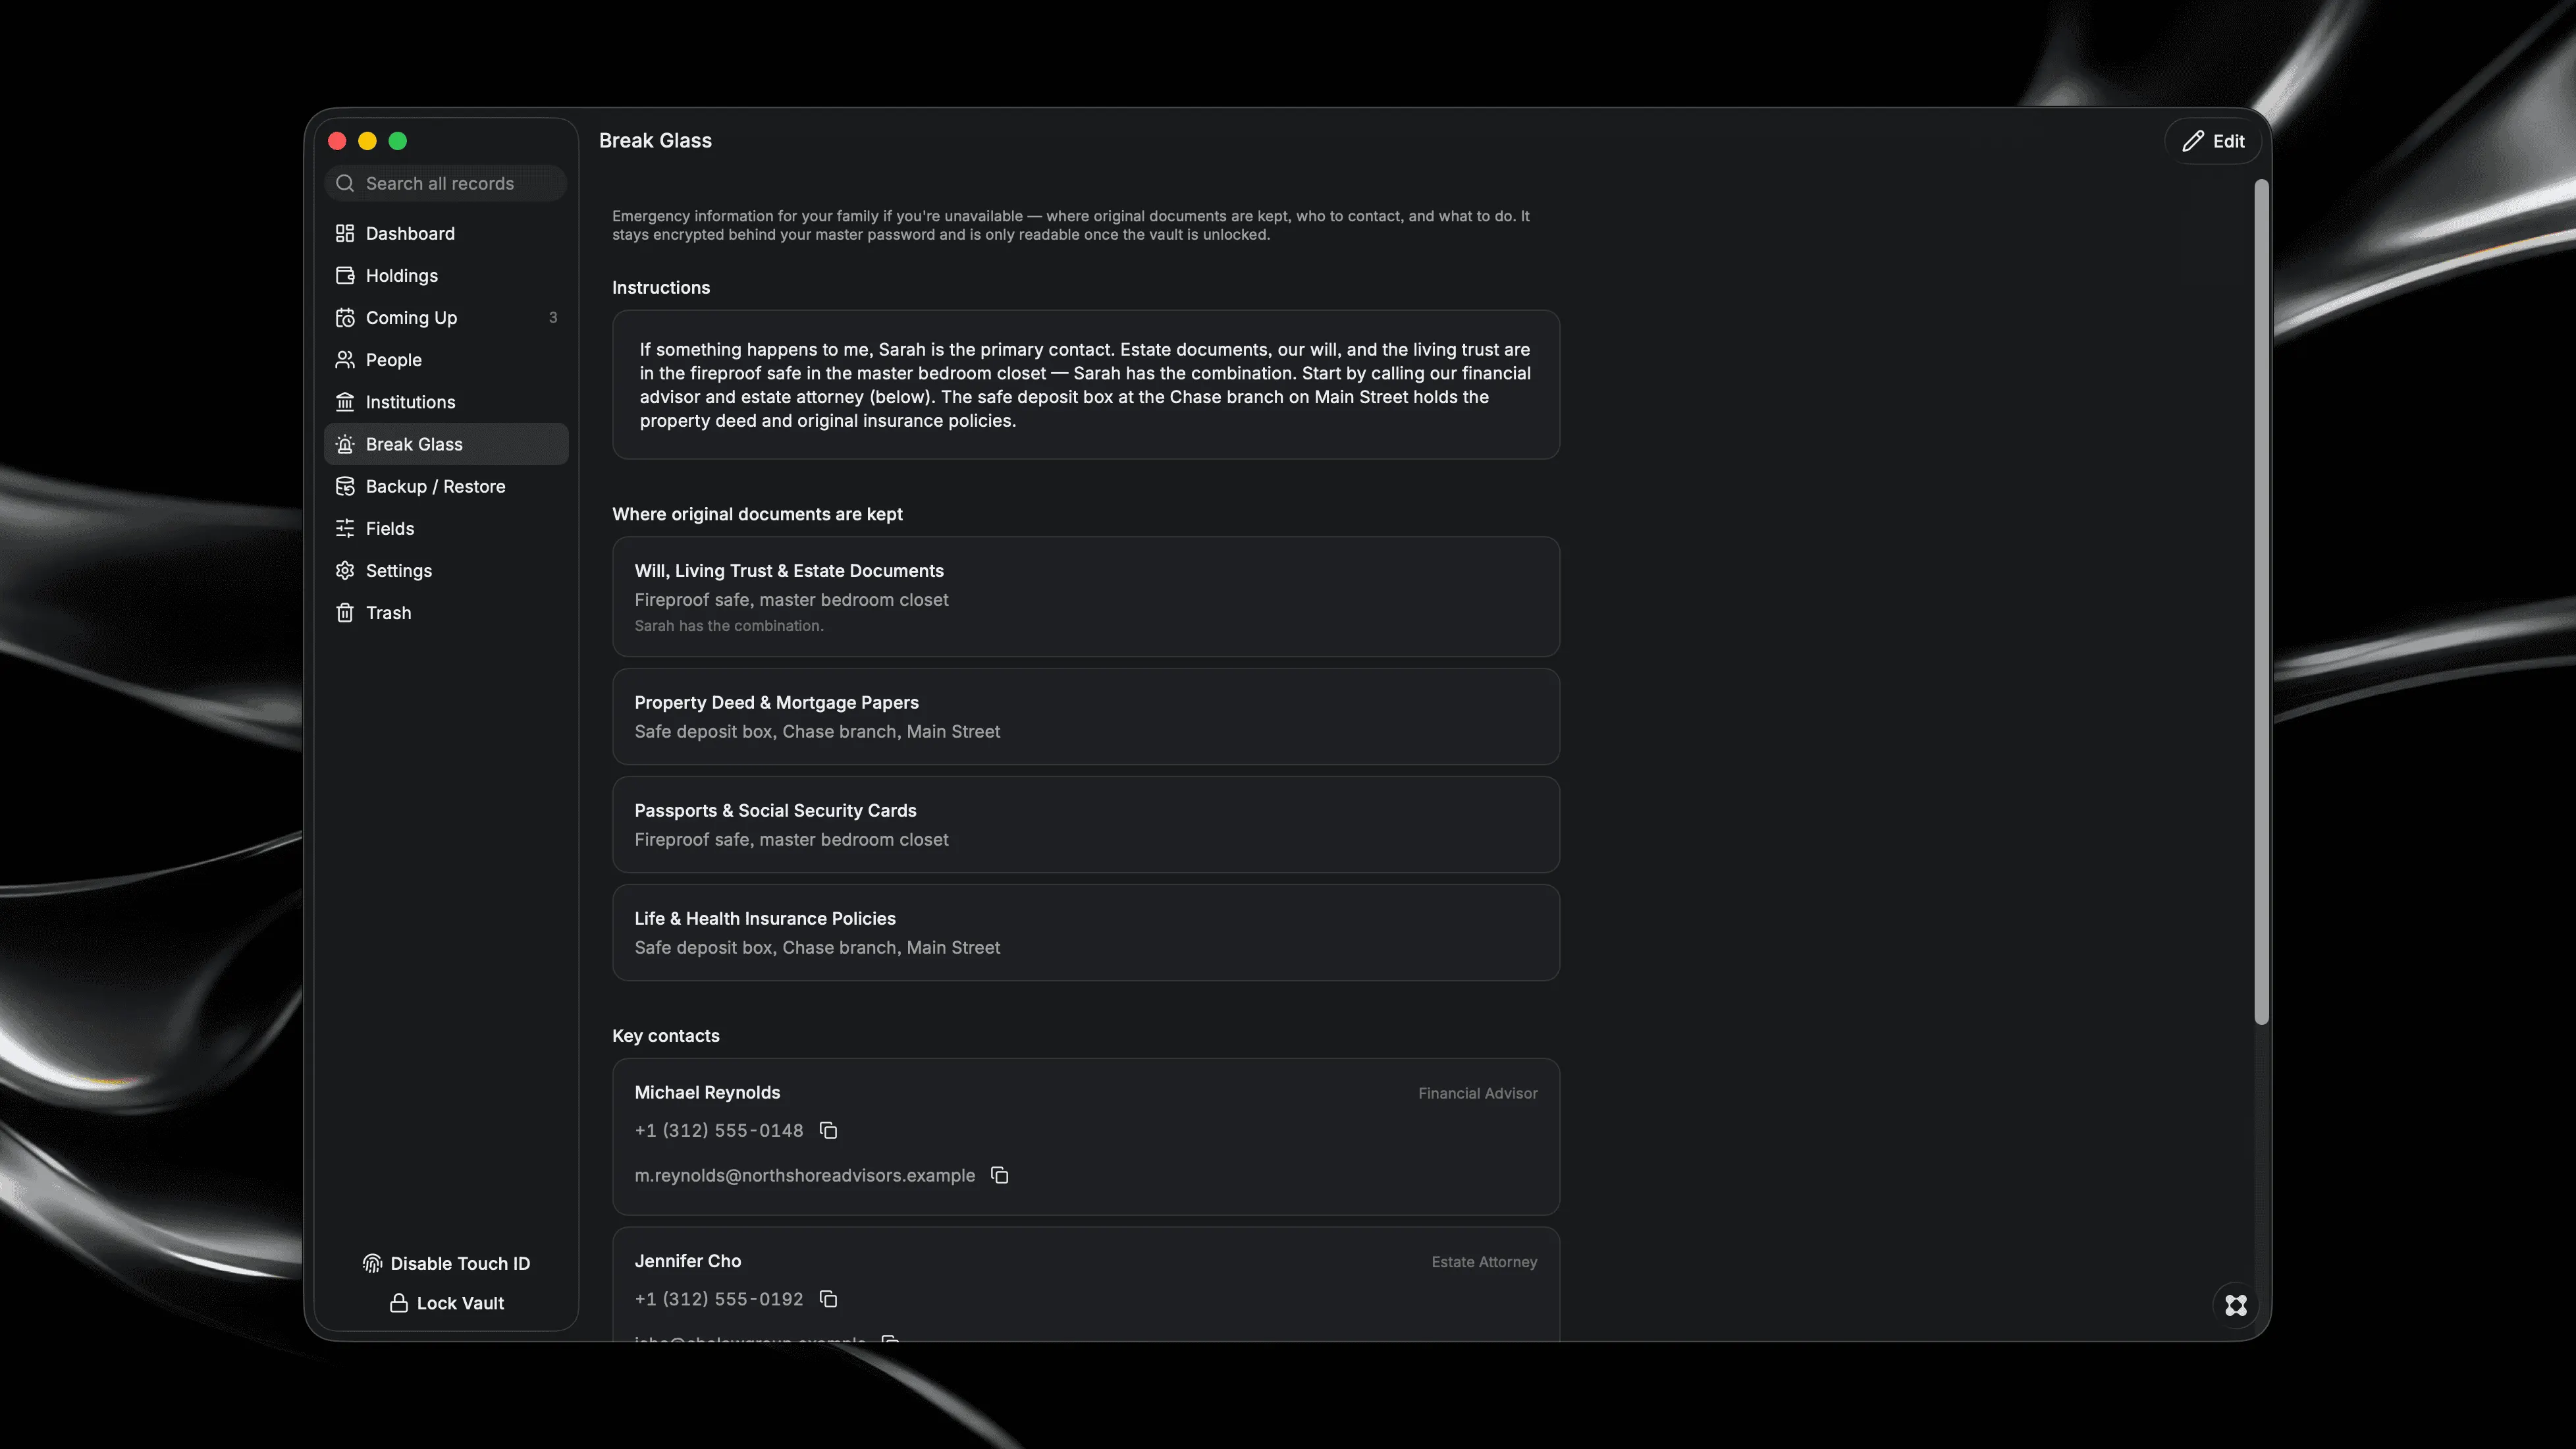Click the vertical scrollbar thumb
Image resolution: width=2576 pixels, height=1449 pixels.
pyautogui.click(x=2261, y=602)
